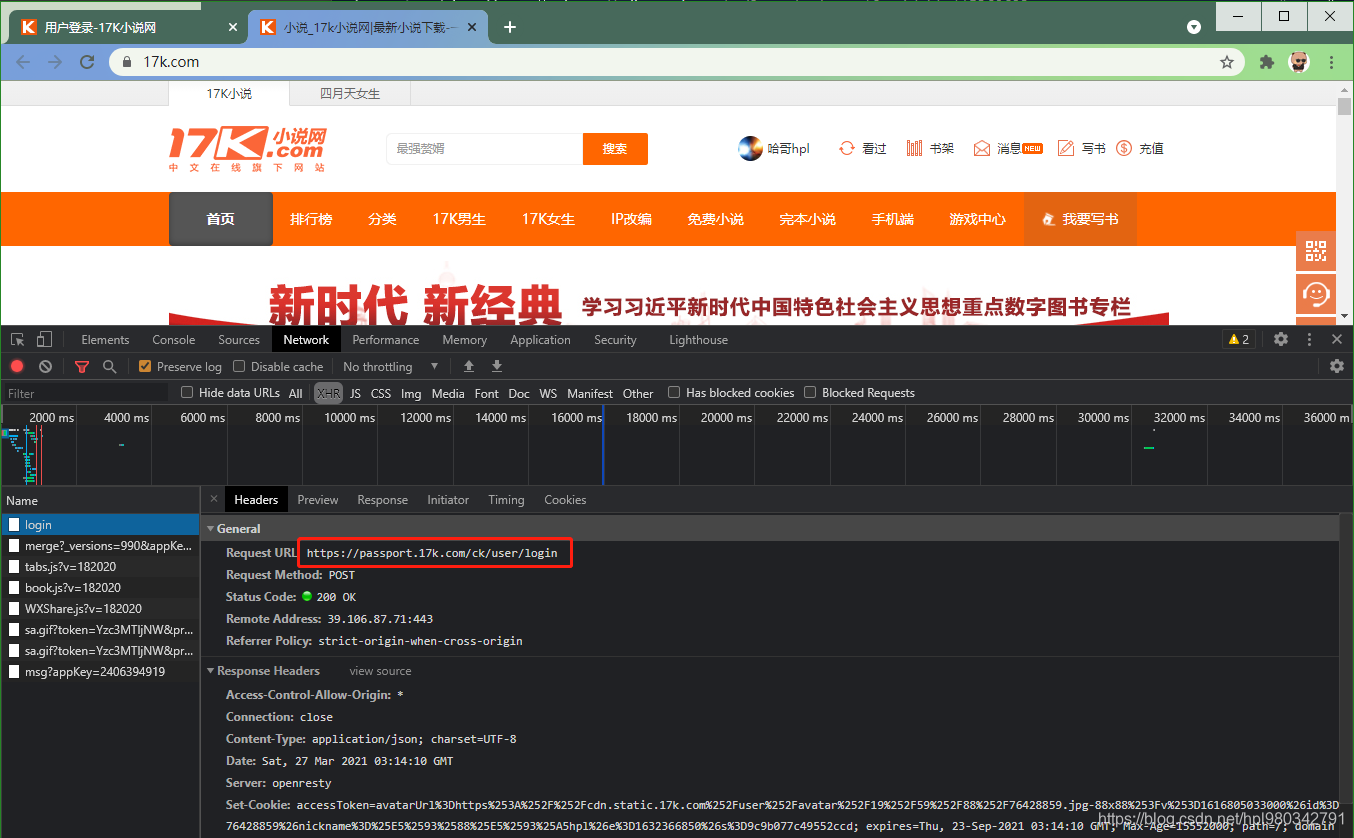1354x838 pixels.
Task: Collapse the Response Headers section
Action: click(211, 670)
